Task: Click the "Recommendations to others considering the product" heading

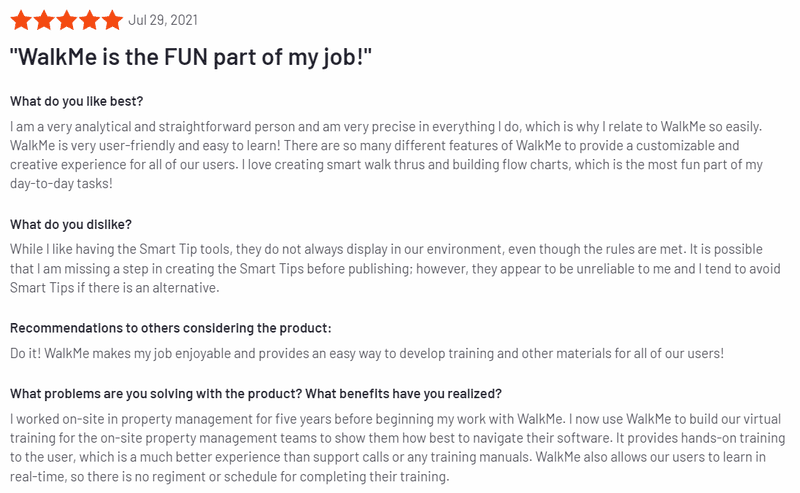Action: pos(170,328)
